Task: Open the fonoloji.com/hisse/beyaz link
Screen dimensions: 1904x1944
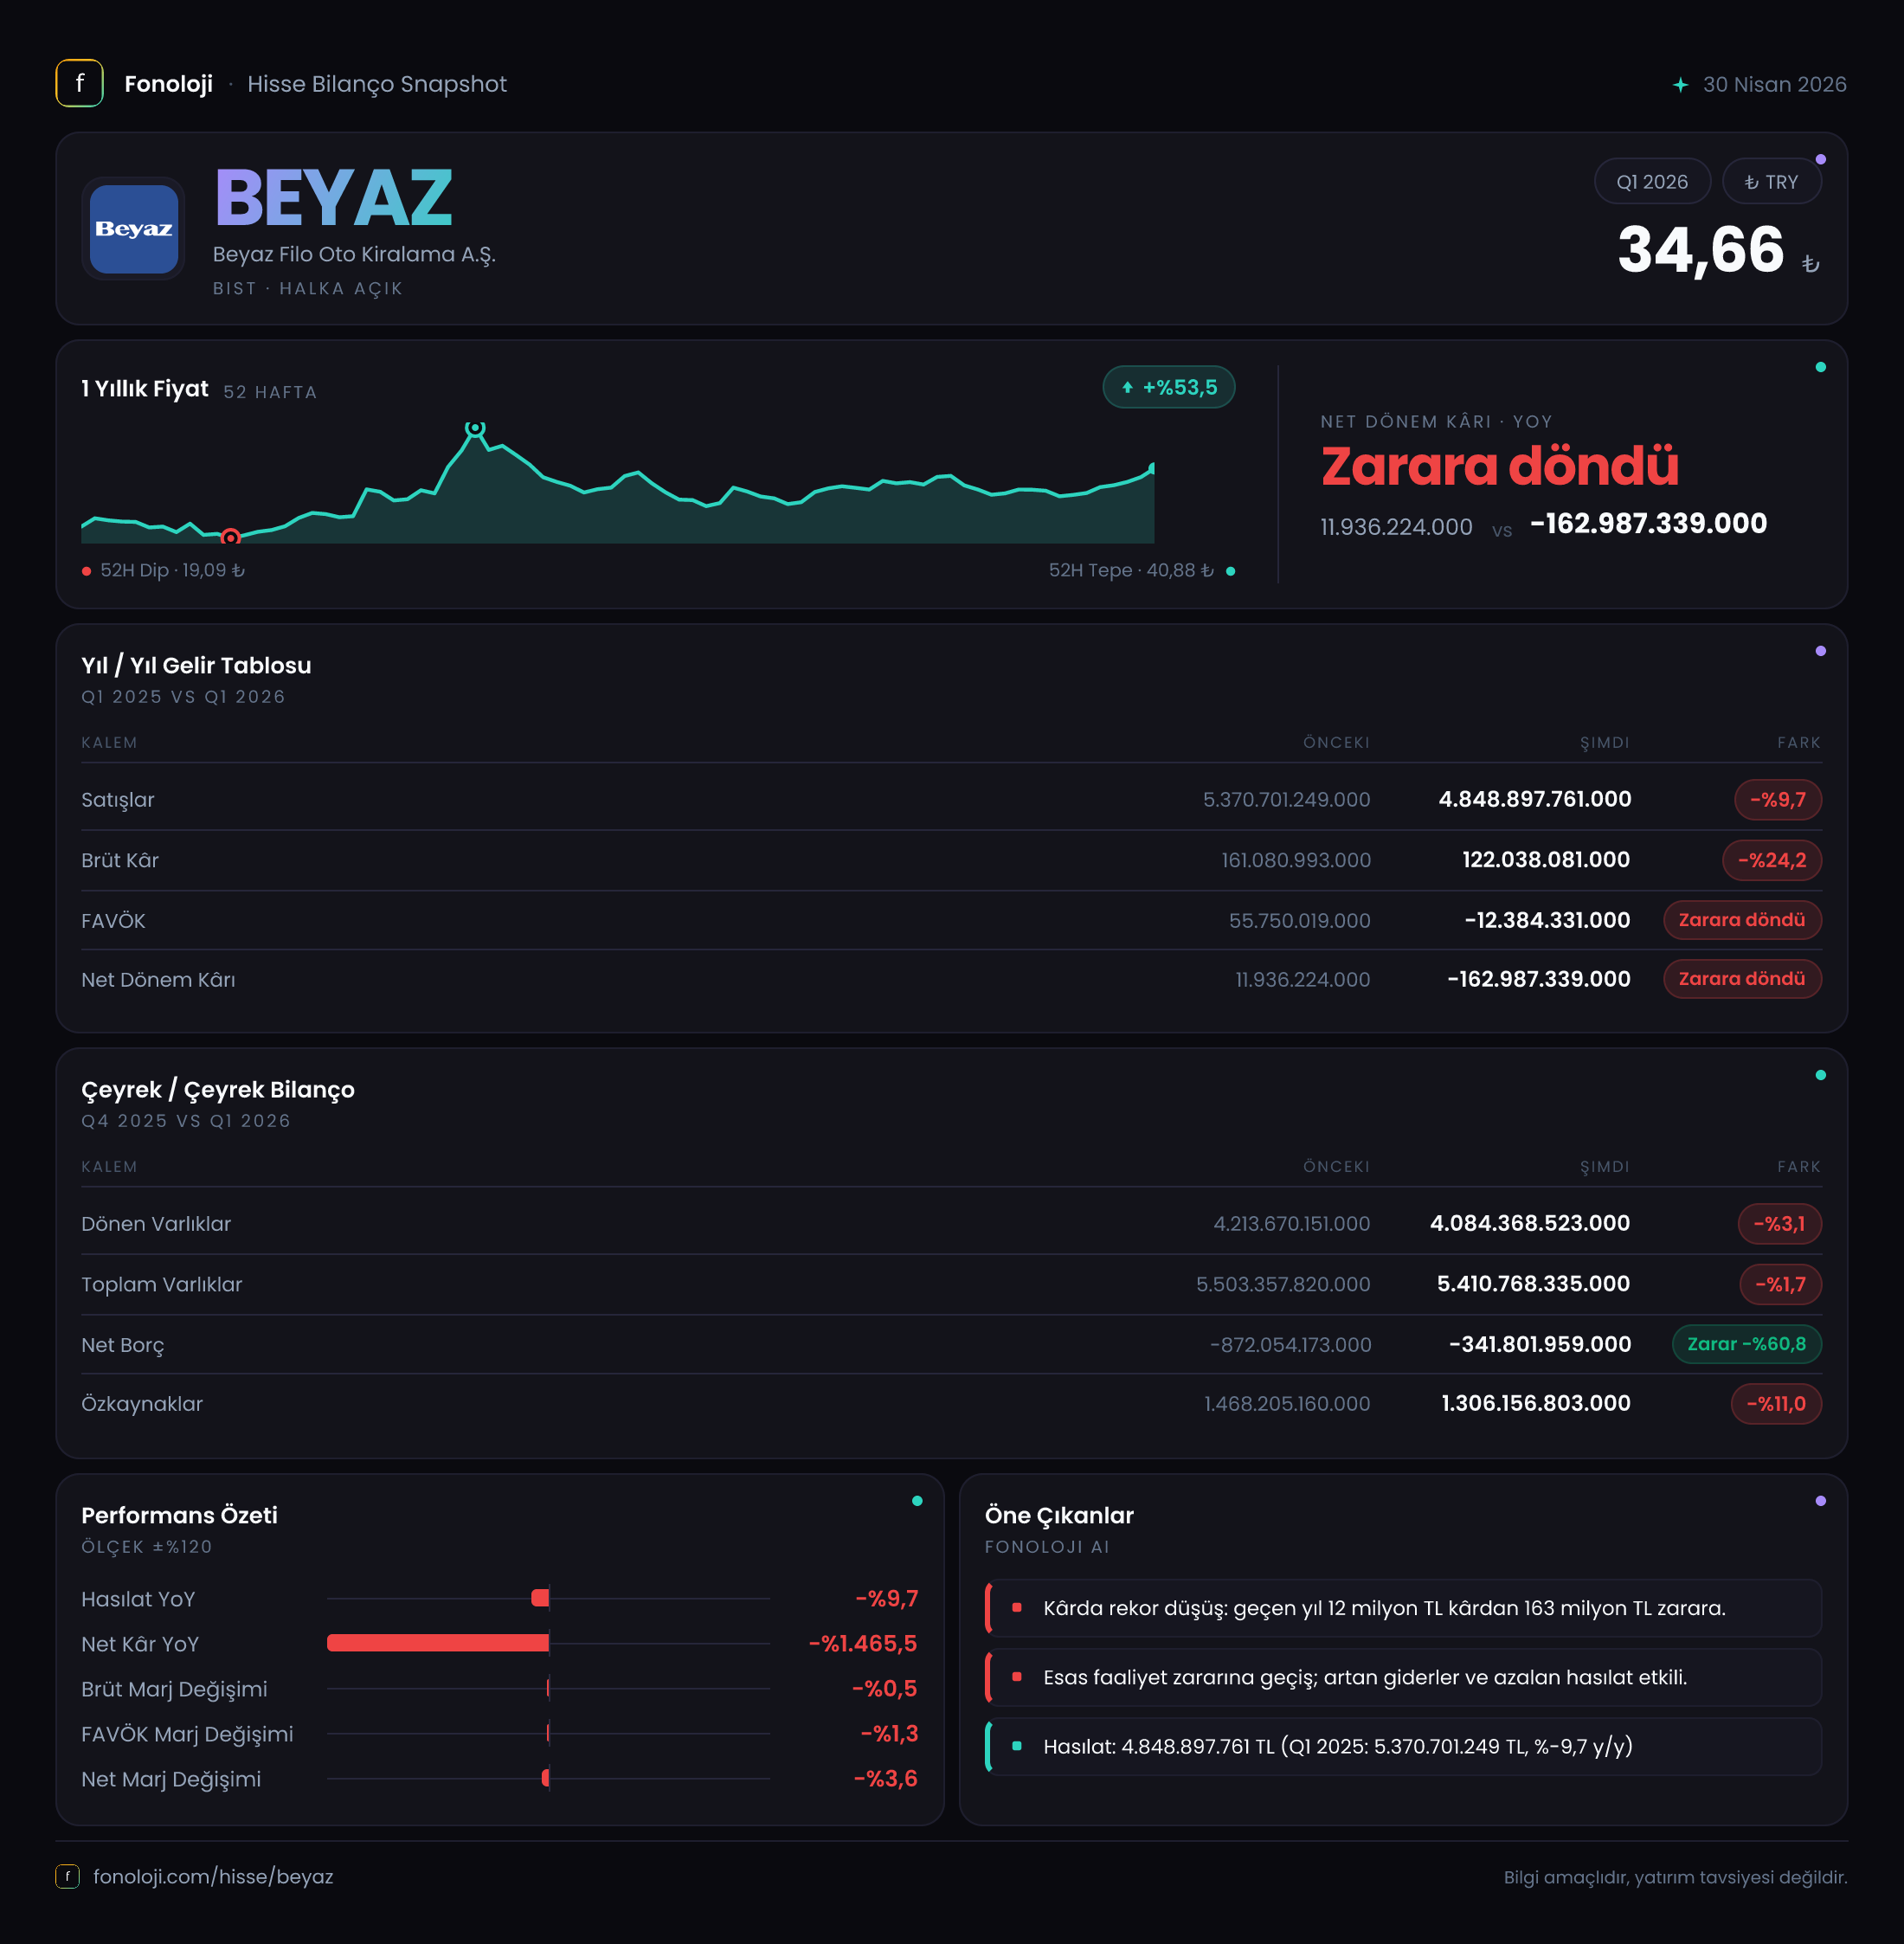Action: click(213, 1876)
